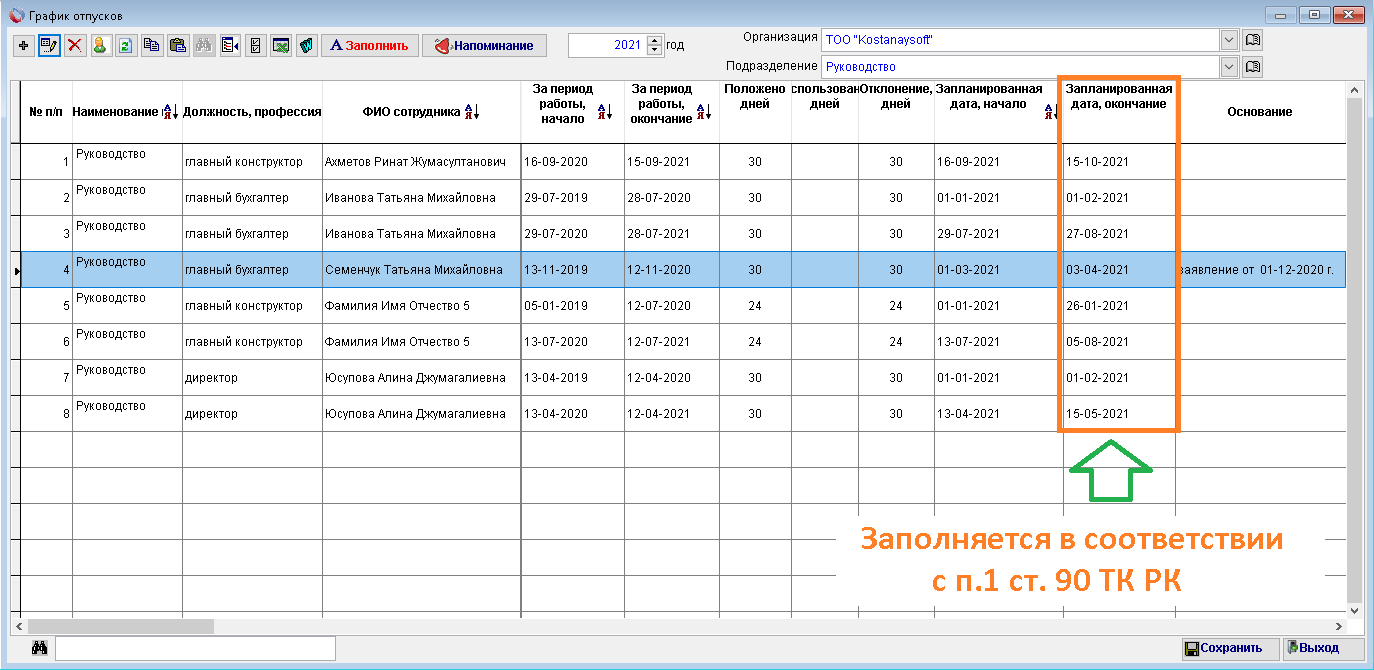This screenshot has width=1374, height=670.
Task: Increase the year with the up arrow
Action: click(x=655, y=40)
